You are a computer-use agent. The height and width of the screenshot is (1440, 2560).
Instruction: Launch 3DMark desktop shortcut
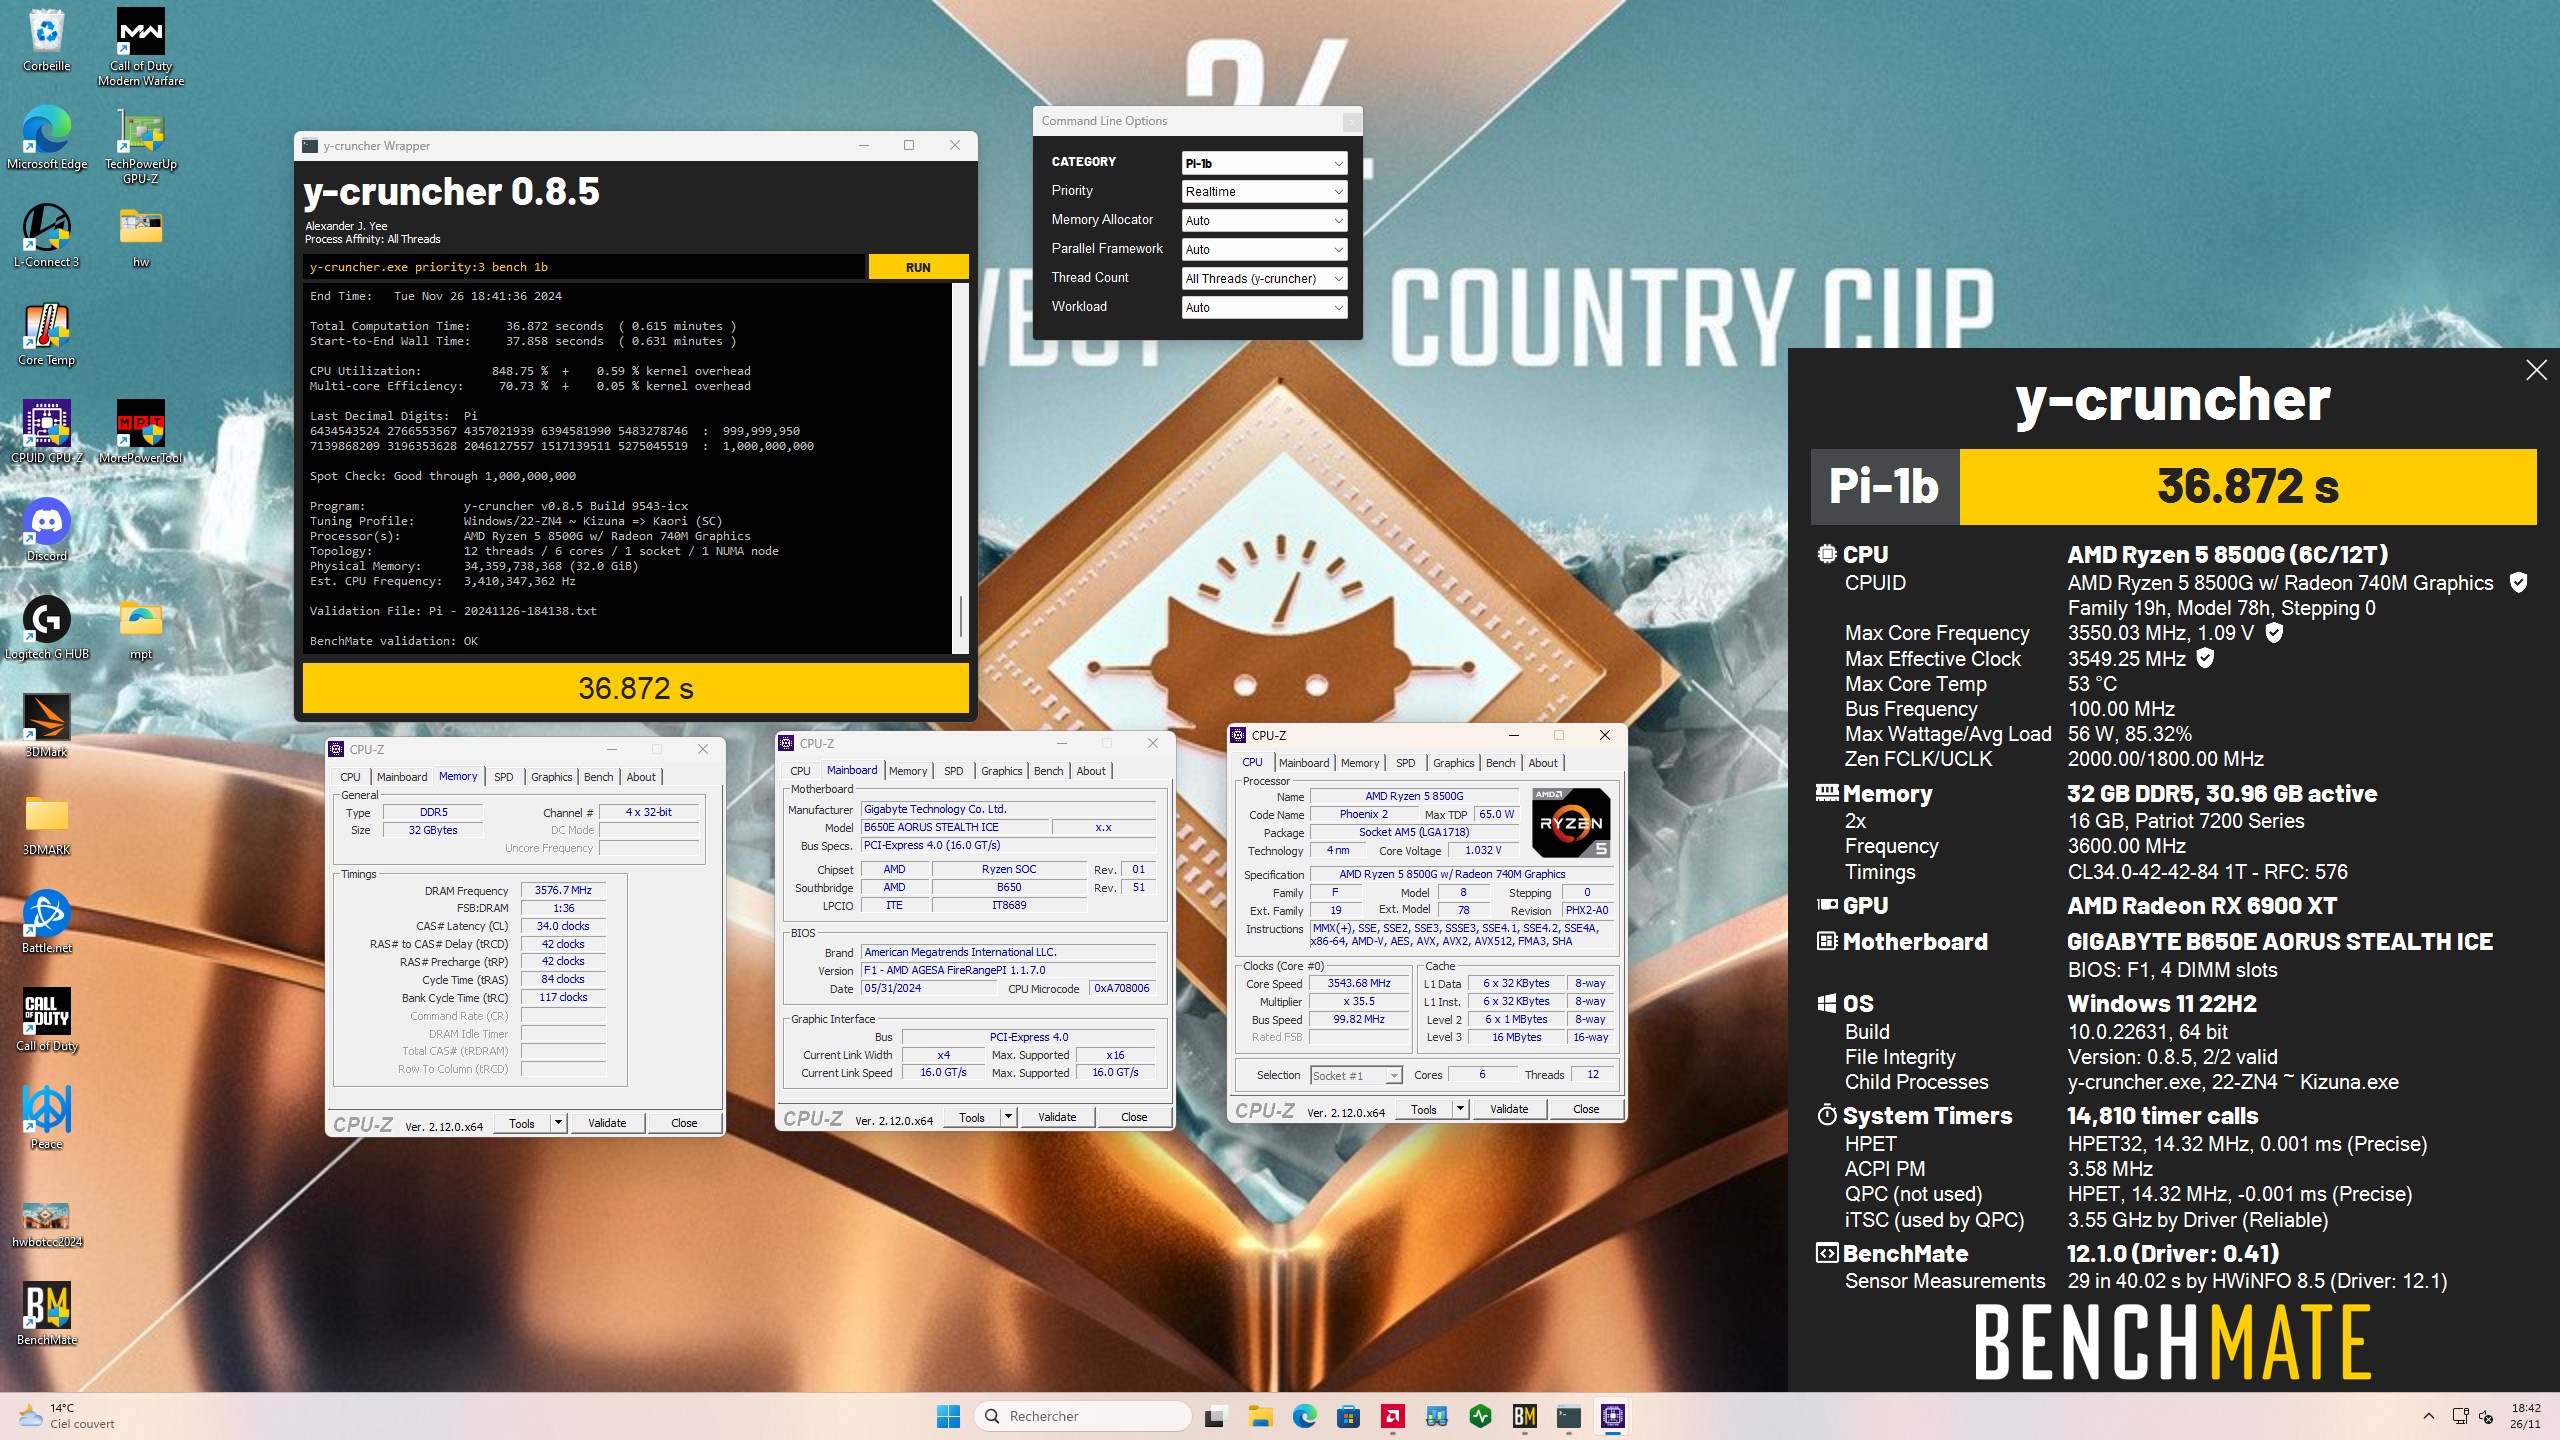(46, 726)
